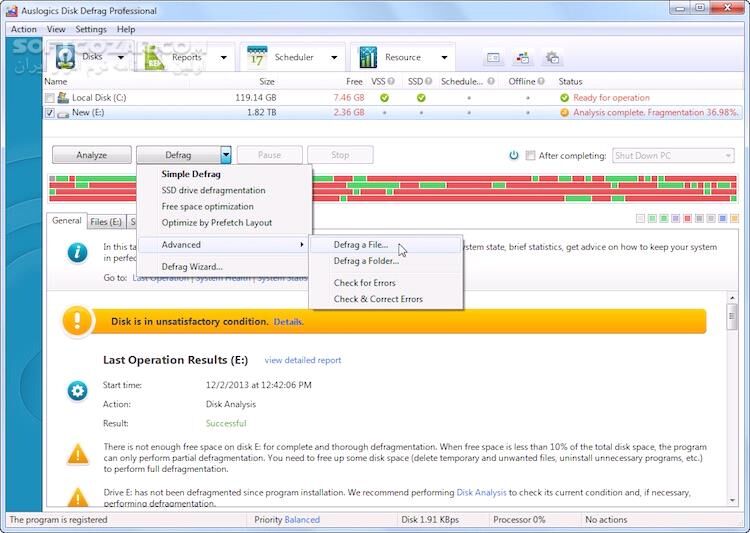The width and height of the screenshot is (750, 533).
Task: Enable the After completing checkbox
Action: point(530,155)
